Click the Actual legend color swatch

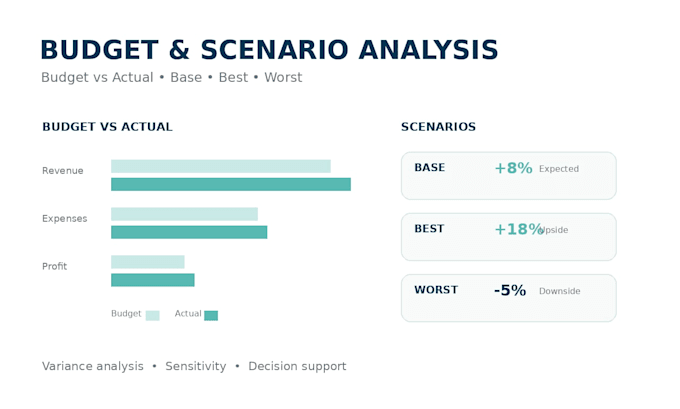(x=211, y=315)
